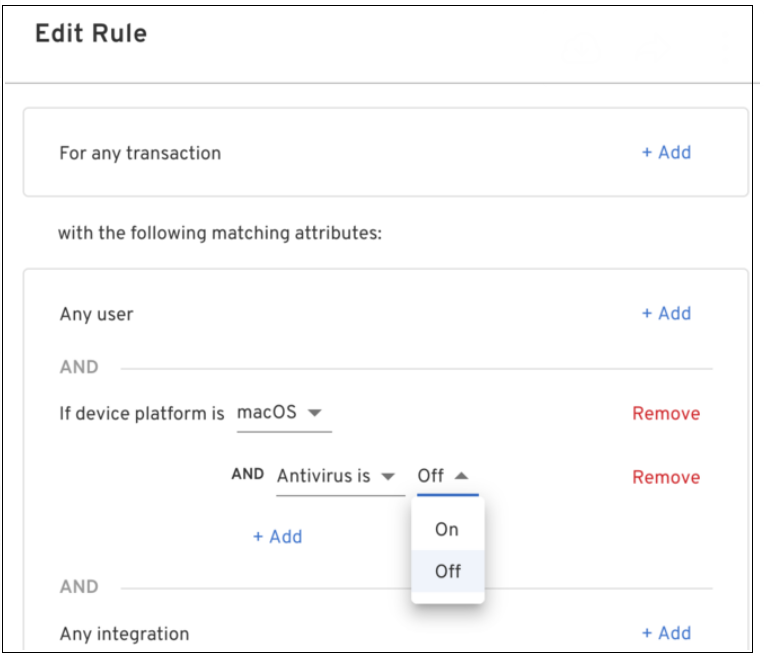
Task: Click the Edit Rule heading
Action: 91,34
